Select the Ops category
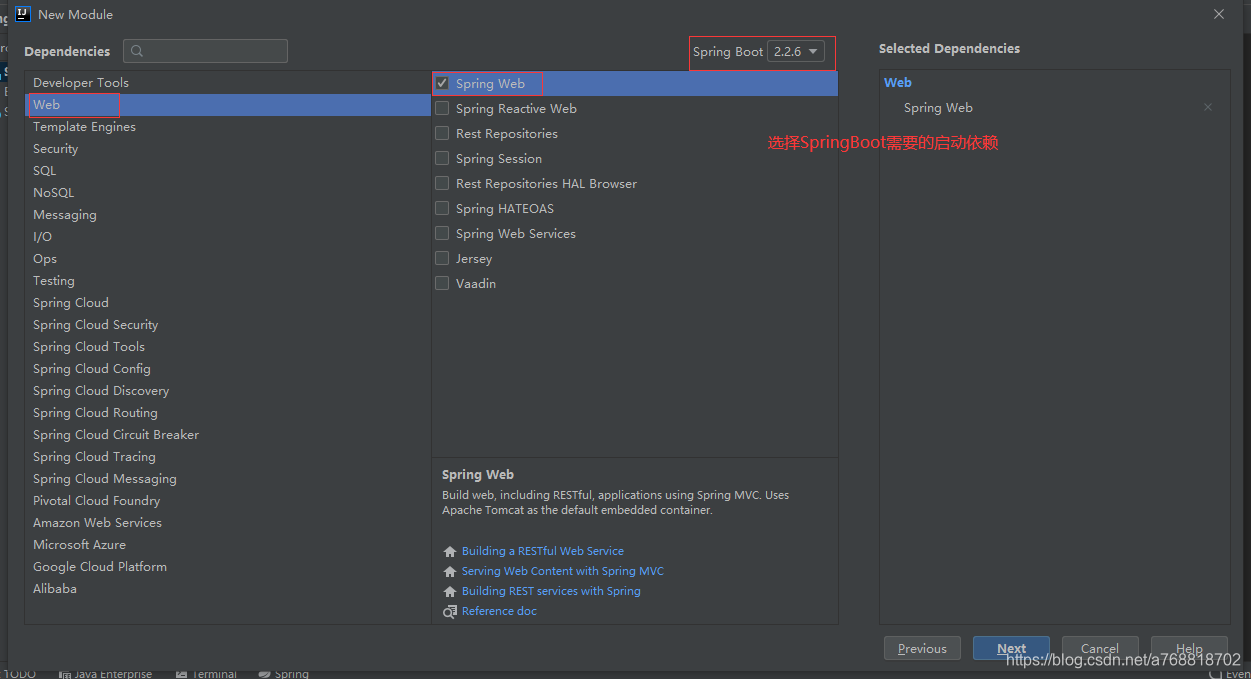 coord(228,259)
